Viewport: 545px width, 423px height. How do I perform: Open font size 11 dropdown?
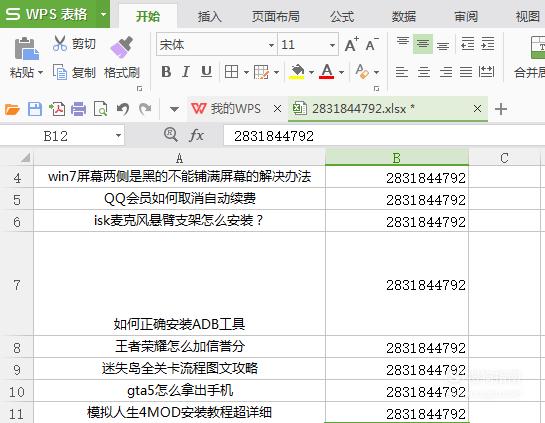pos(332,45)
